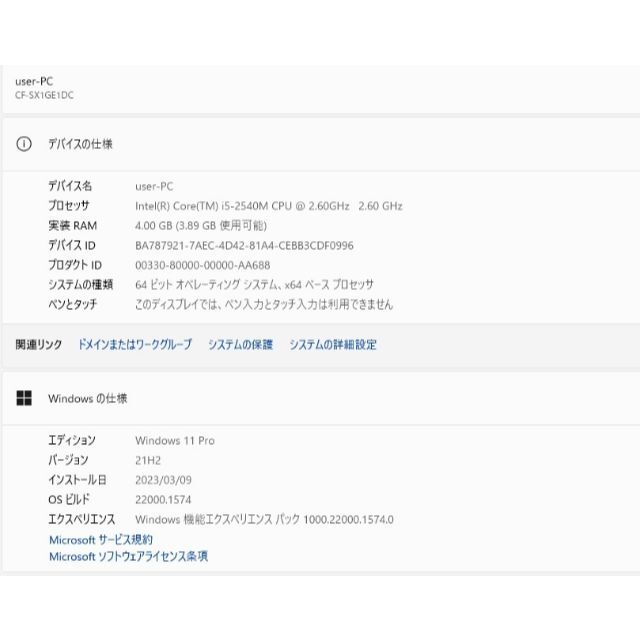Click the デバイス ID label
Image resolution: width=640 pixels, height=640 pixels.
tap(71, 245)
